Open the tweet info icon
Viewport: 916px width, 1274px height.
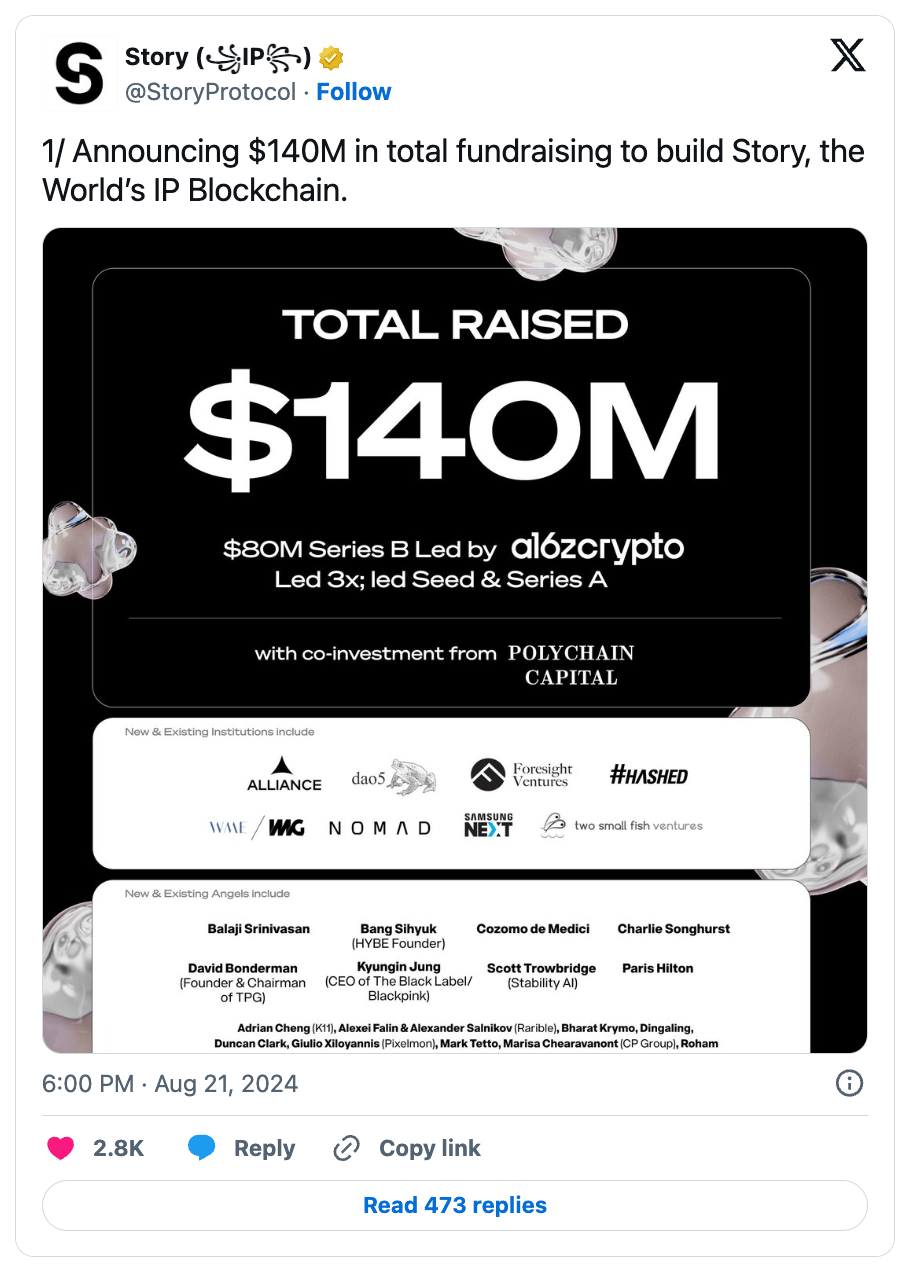tap(849, 1083)
